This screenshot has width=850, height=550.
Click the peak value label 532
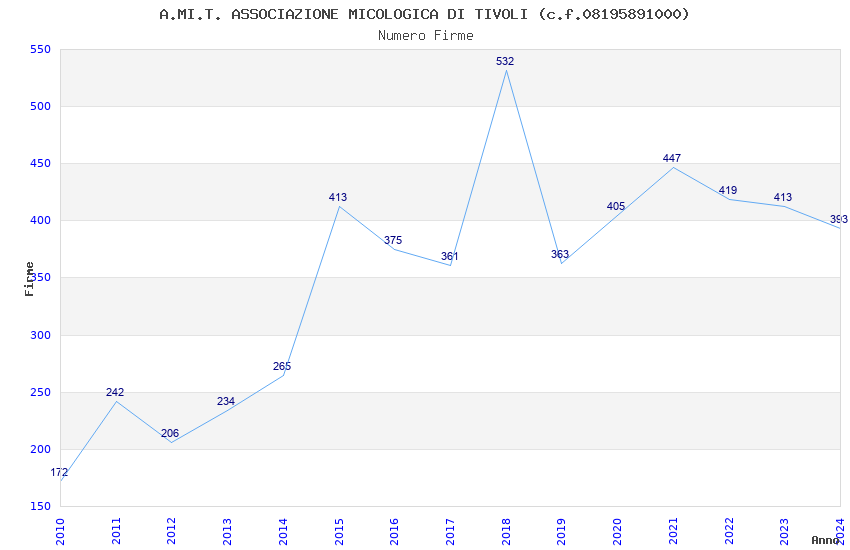coord(505,61)
